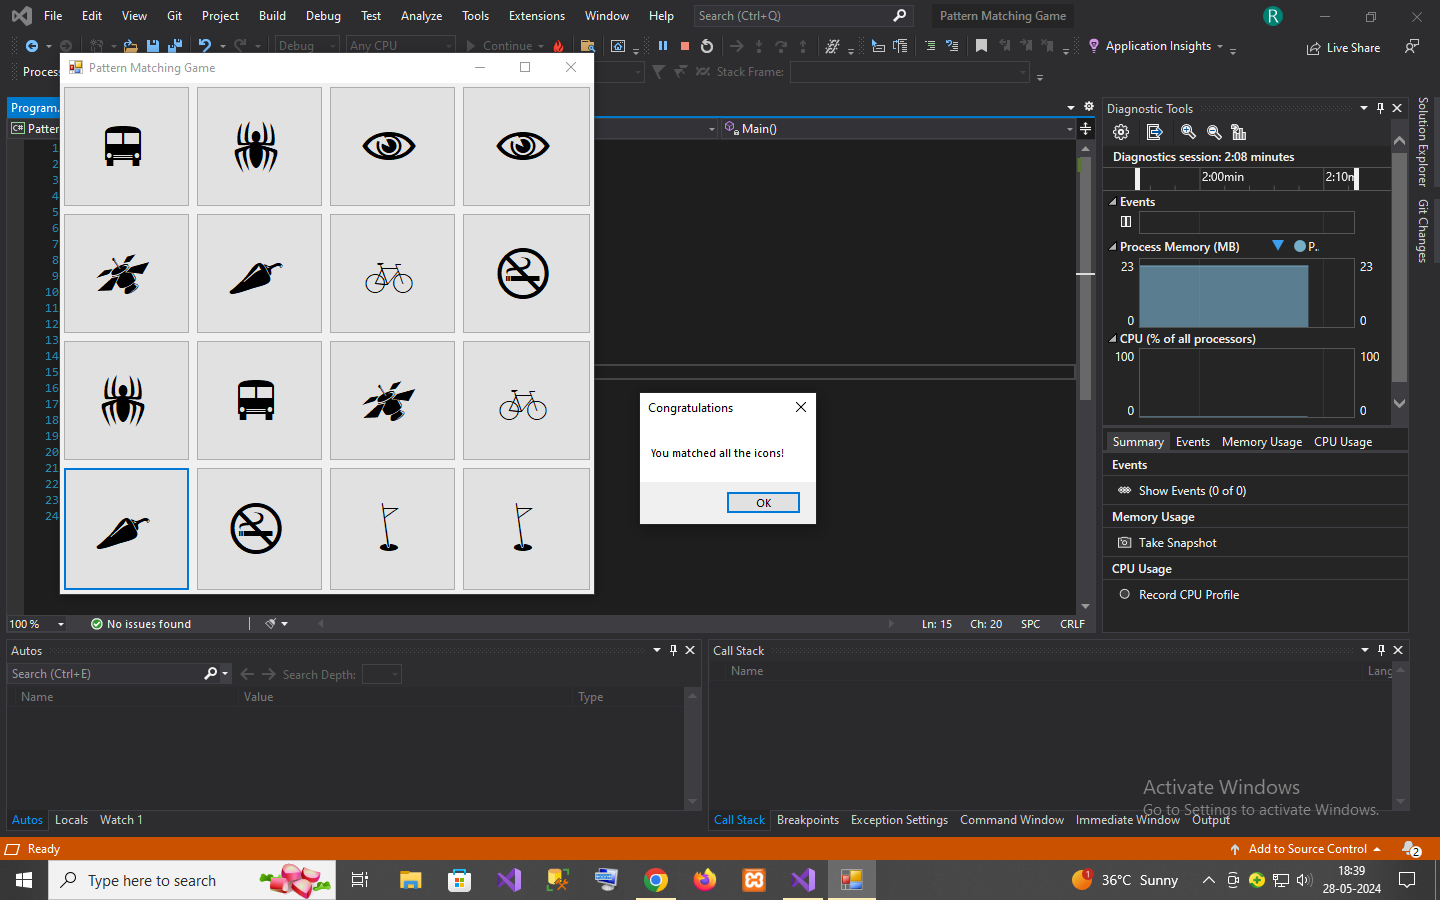Open the Debug configuration dropdown
This screenshot has width=1440, height=900.
click(306, 45)
